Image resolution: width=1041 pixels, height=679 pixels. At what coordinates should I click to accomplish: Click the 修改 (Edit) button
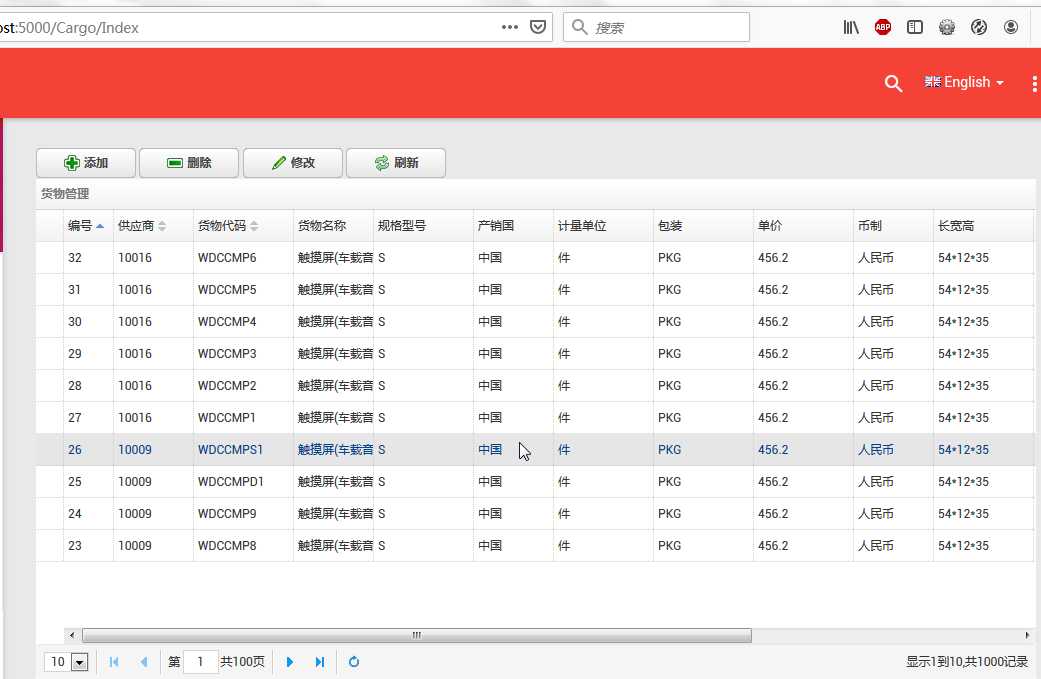tap(293, 163)
